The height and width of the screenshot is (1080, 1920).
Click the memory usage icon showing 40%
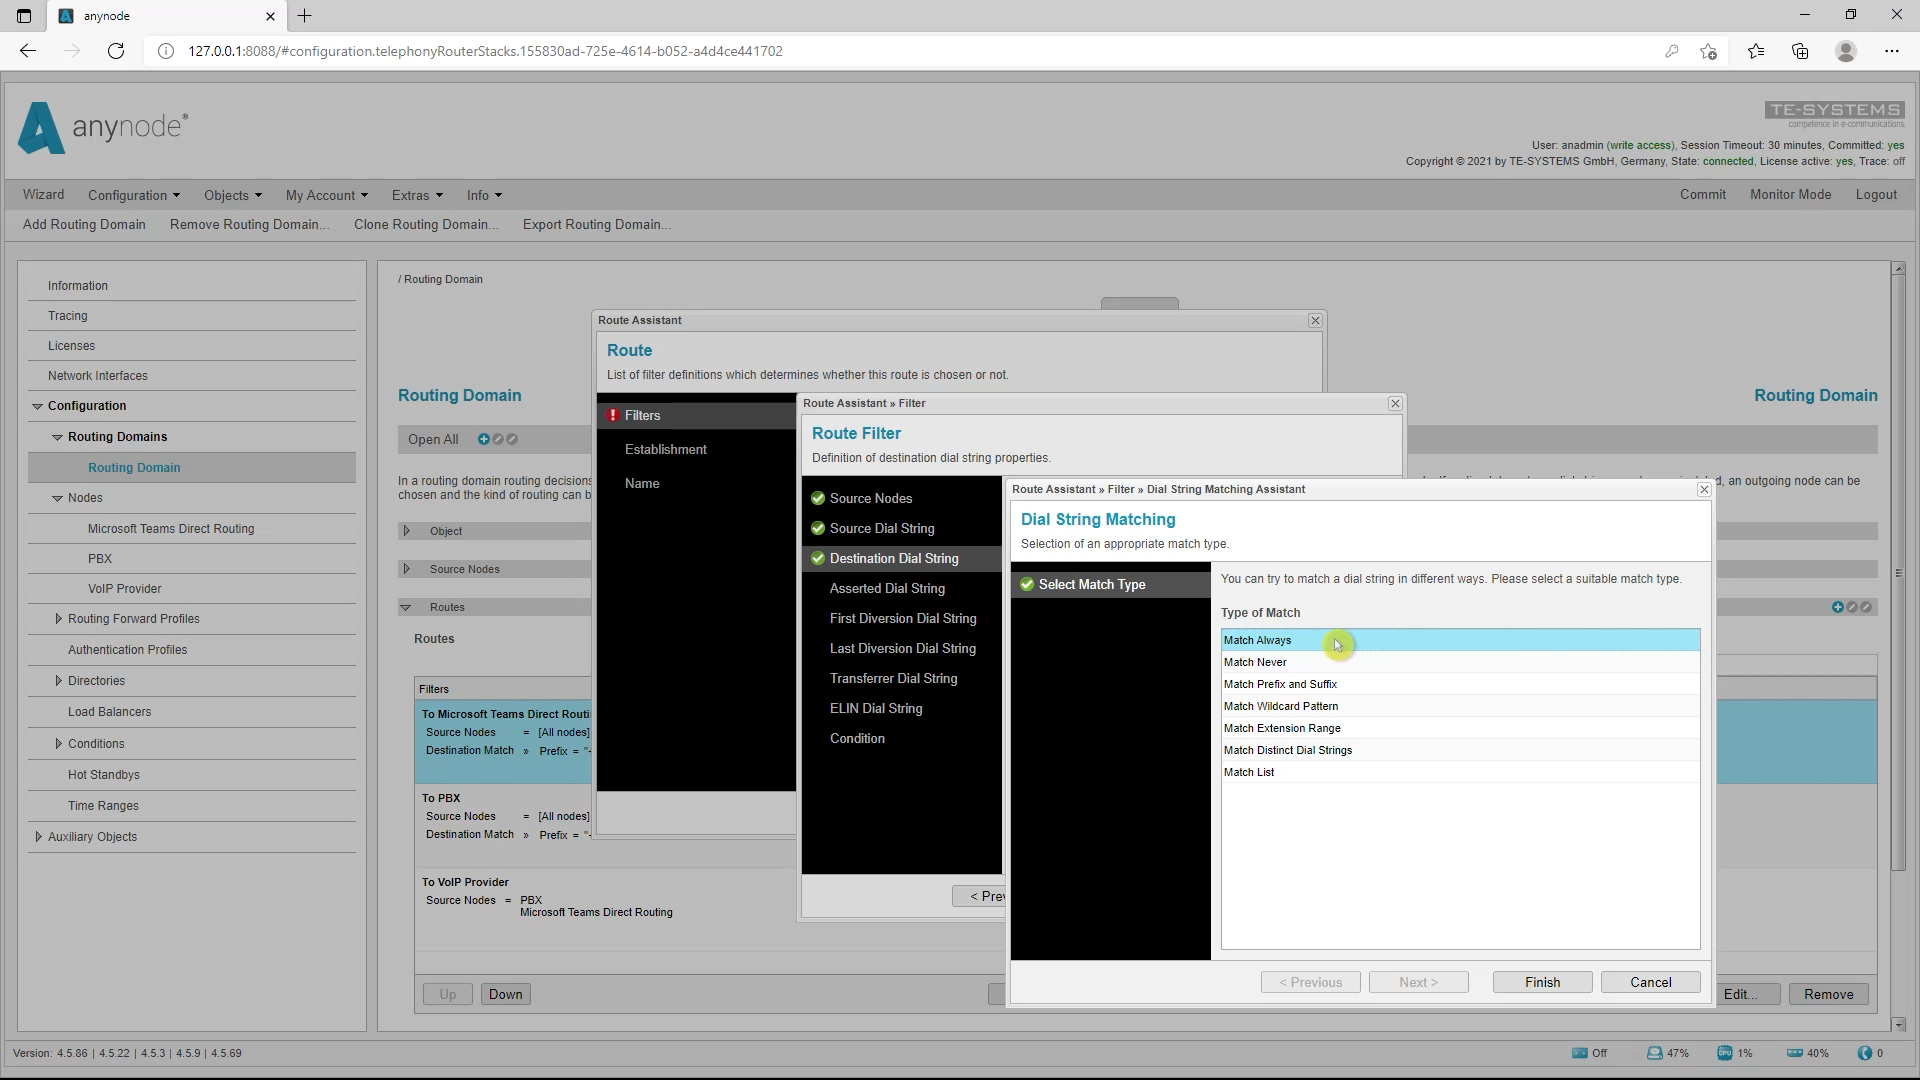coord(1795,1053)
